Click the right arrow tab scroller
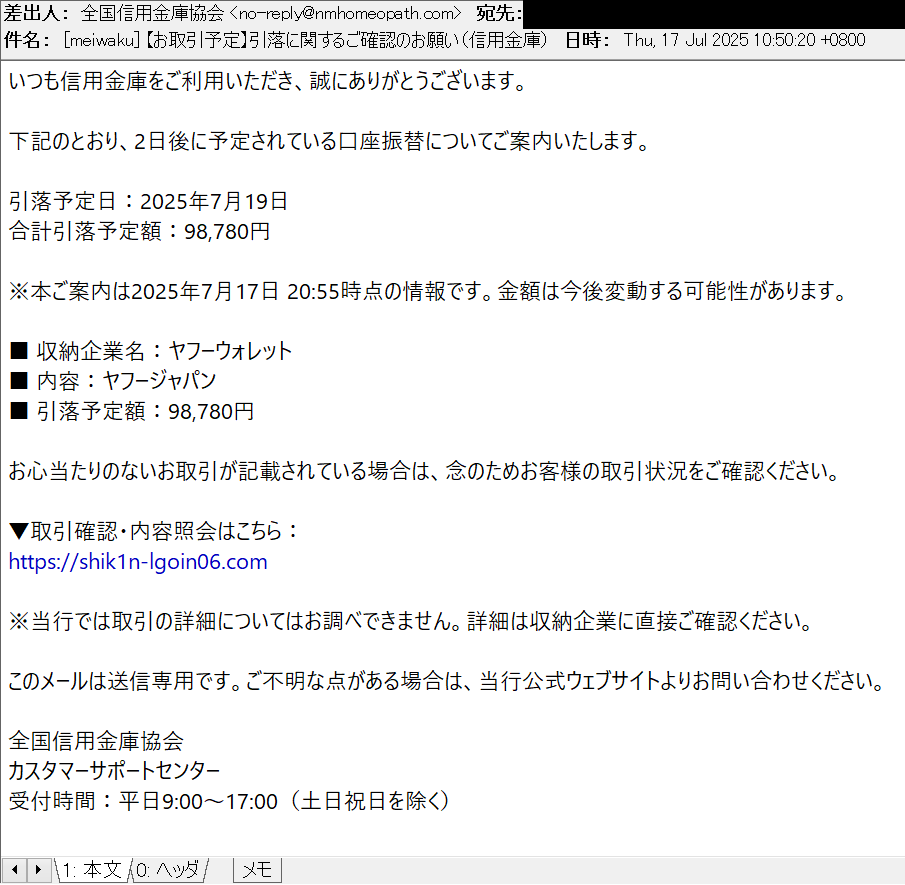 tap(38, 869)
